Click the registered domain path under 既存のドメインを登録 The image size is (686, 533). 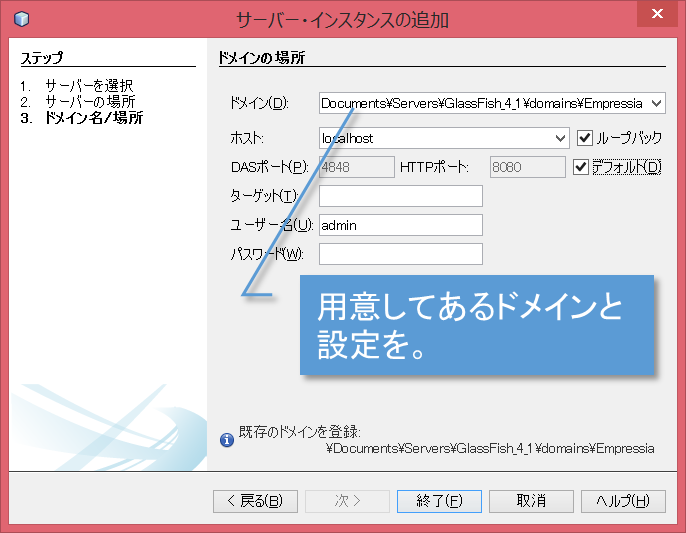point(490,449)
